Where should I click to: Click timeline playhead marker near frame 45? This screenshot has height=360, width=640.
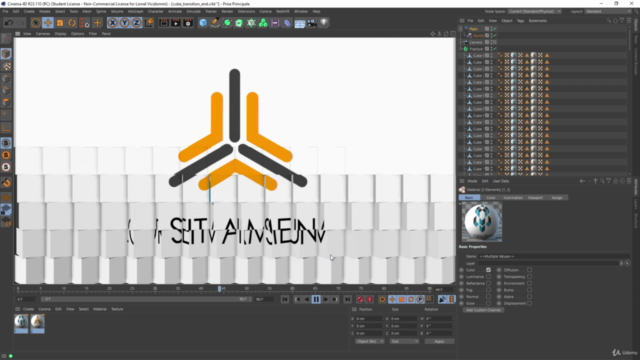pos(219,289)
